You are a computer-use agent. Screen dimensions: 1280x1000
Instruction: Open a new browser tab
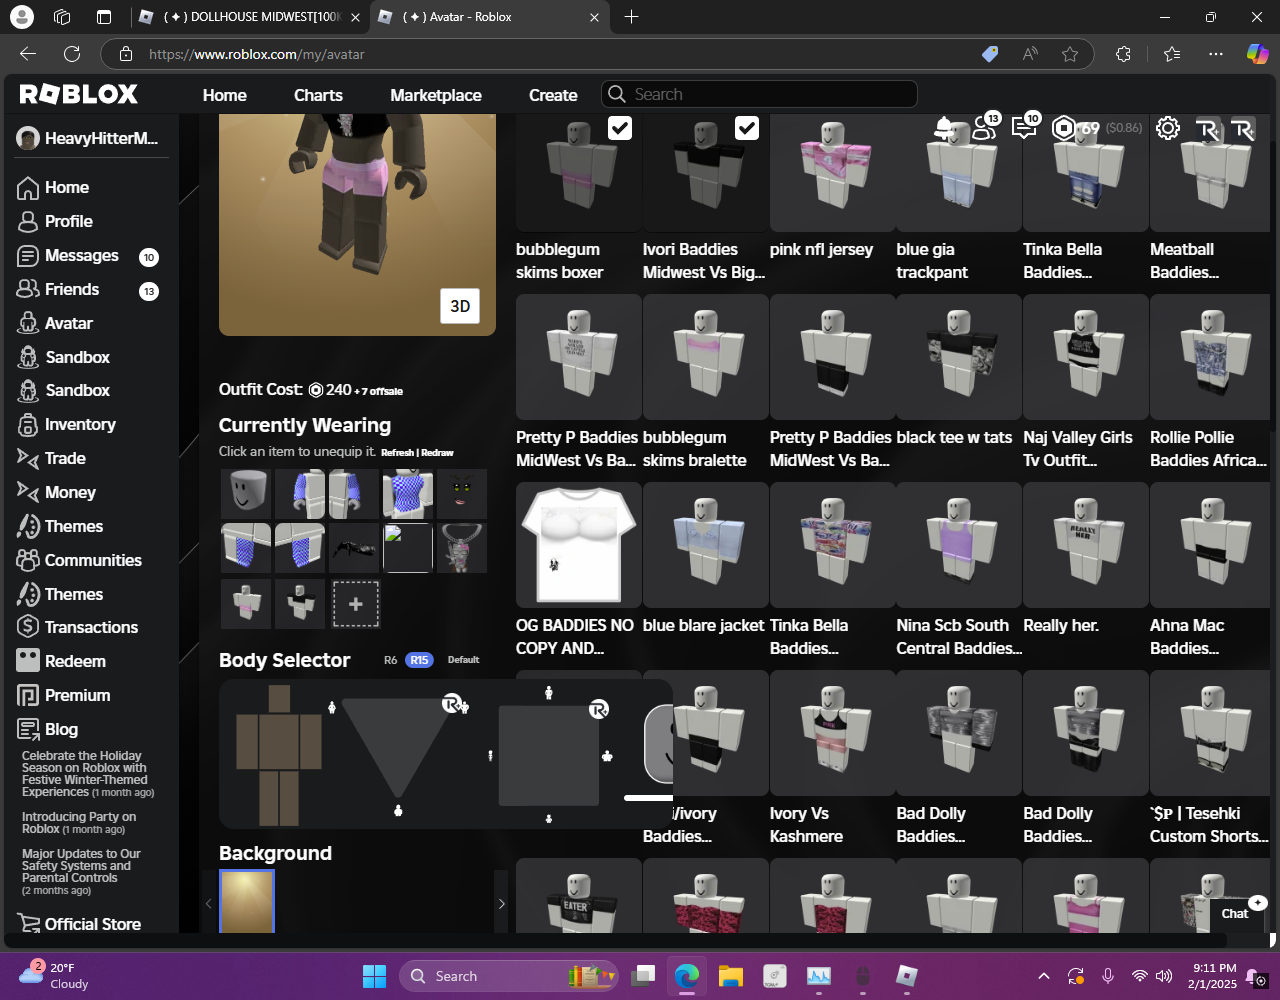[x=631, y=17]
